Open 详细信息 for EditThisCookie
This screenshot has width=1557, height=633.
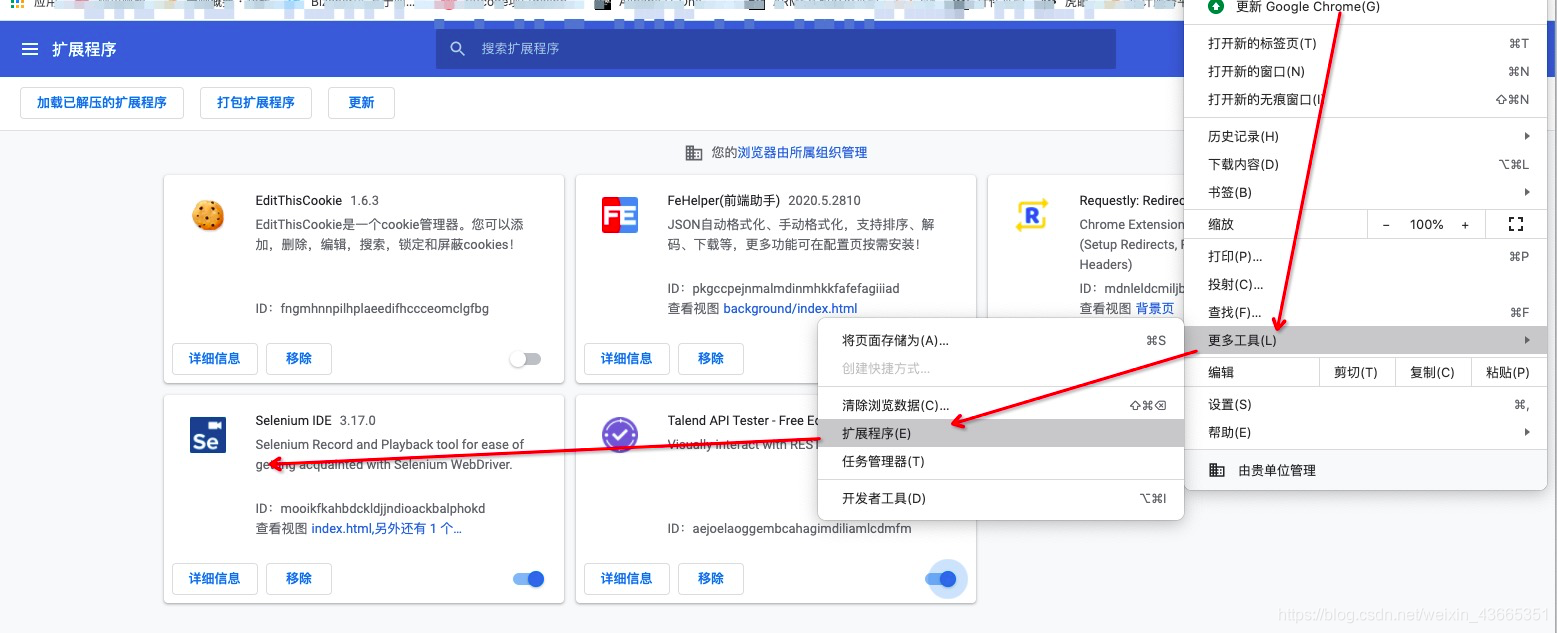click(215, 359)
